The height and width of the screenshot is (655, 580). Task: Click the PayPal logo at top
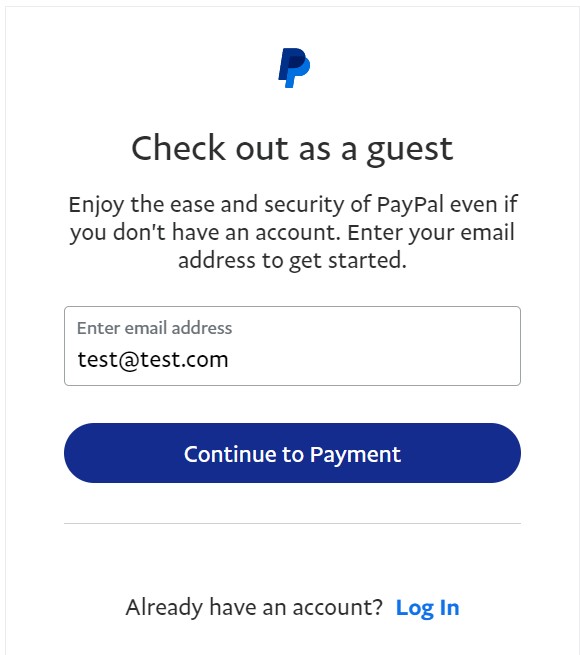[x=294, y=68]
